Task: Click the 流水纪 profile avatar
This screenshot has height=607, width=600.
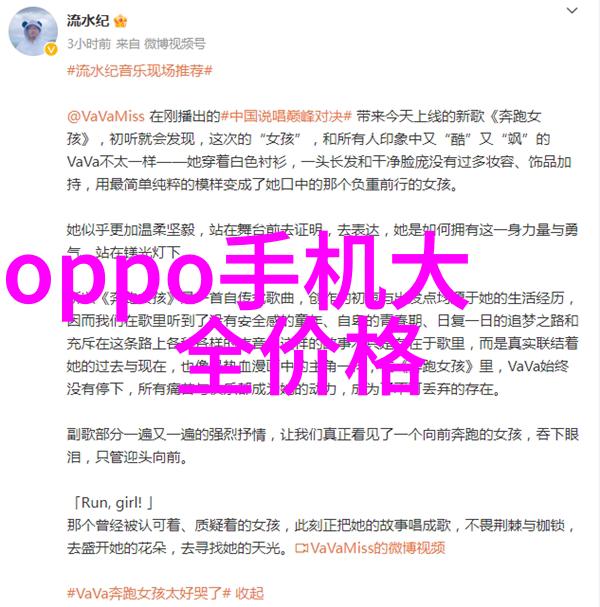Action: click(x=33, y=31)
